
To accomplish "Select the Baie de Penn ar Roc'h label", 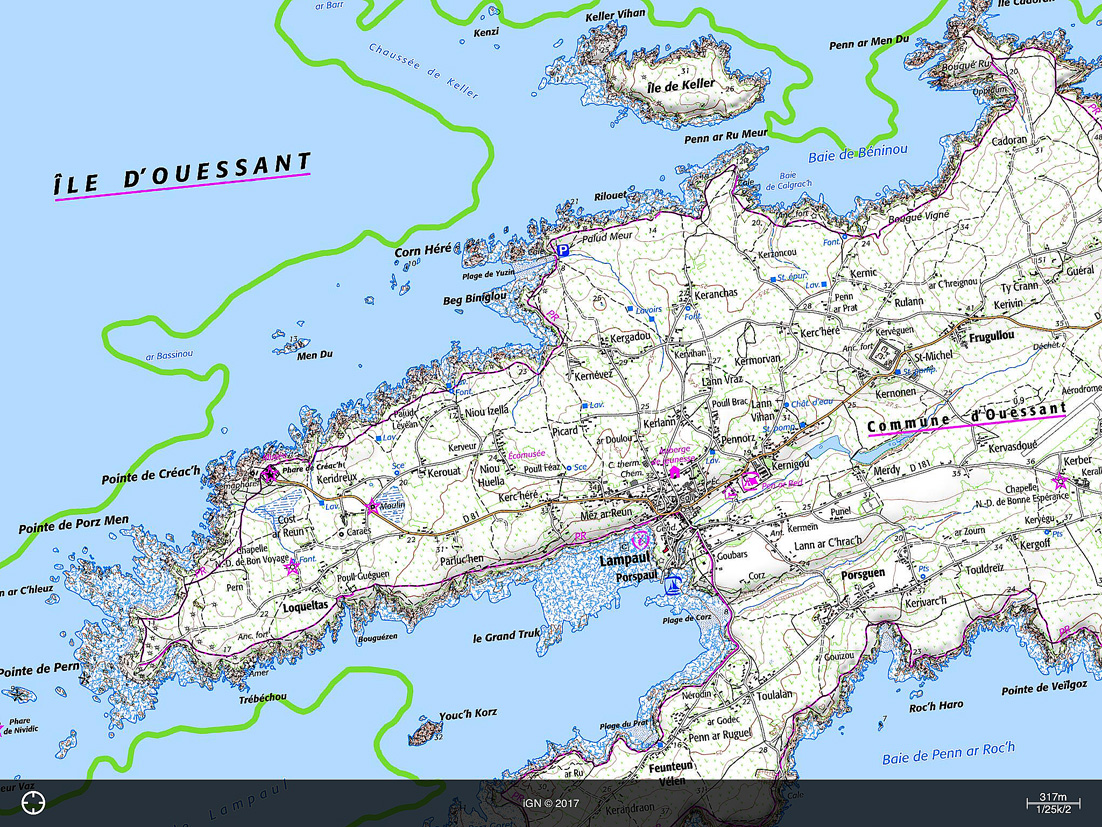I will coord(949,754).
